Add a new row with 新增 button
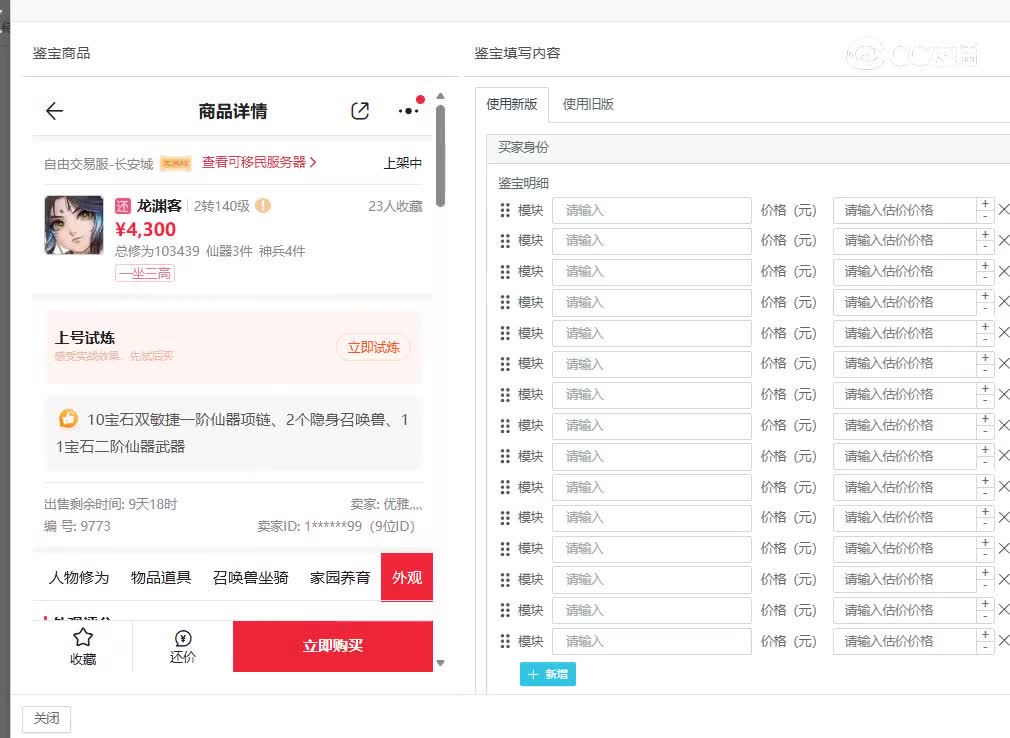Image resolution: width=1010 pixels, height=738 pixels. point(547,674)
